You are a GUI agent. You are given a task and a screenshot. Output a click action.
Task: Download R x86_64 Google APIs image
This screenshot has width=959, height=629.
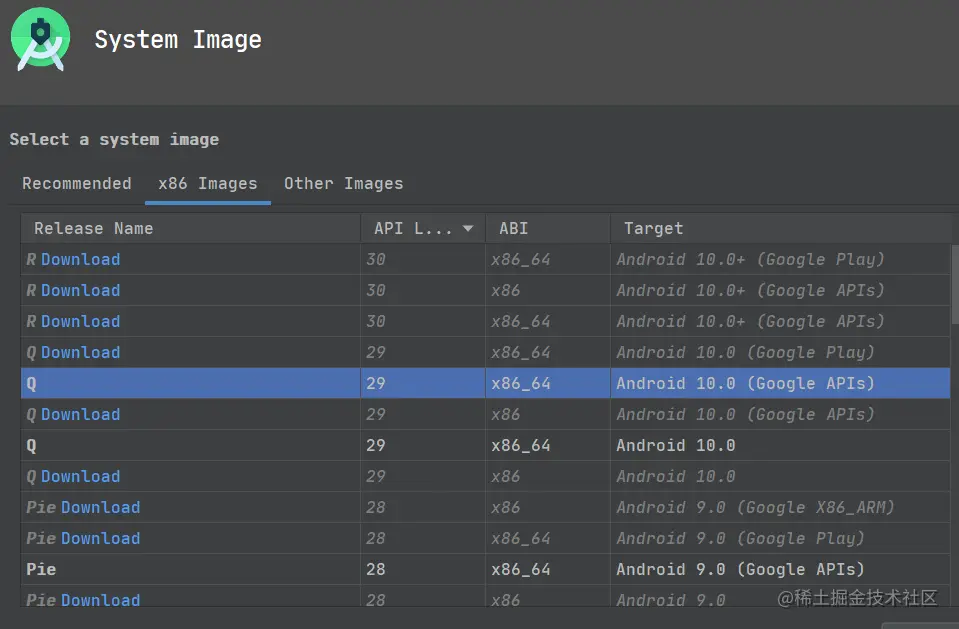click(80, 322)
